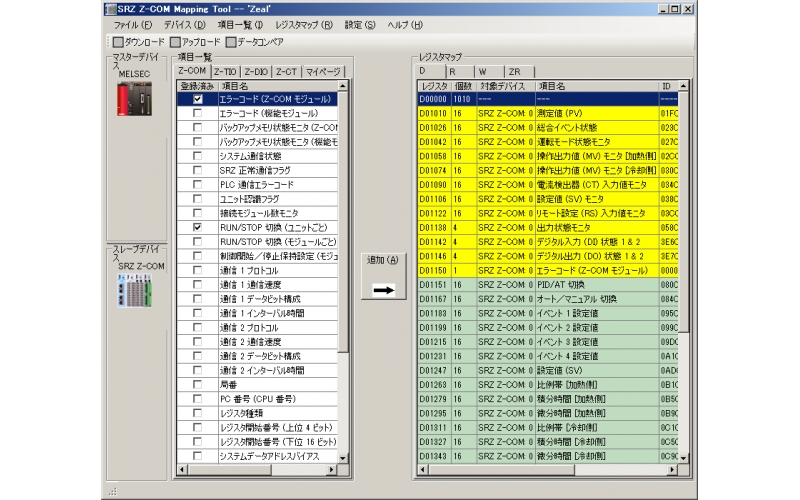Screen dimensions: 800x500
Task: Check 通信 1 プロトコル checkbox
Action: point(197,270)
